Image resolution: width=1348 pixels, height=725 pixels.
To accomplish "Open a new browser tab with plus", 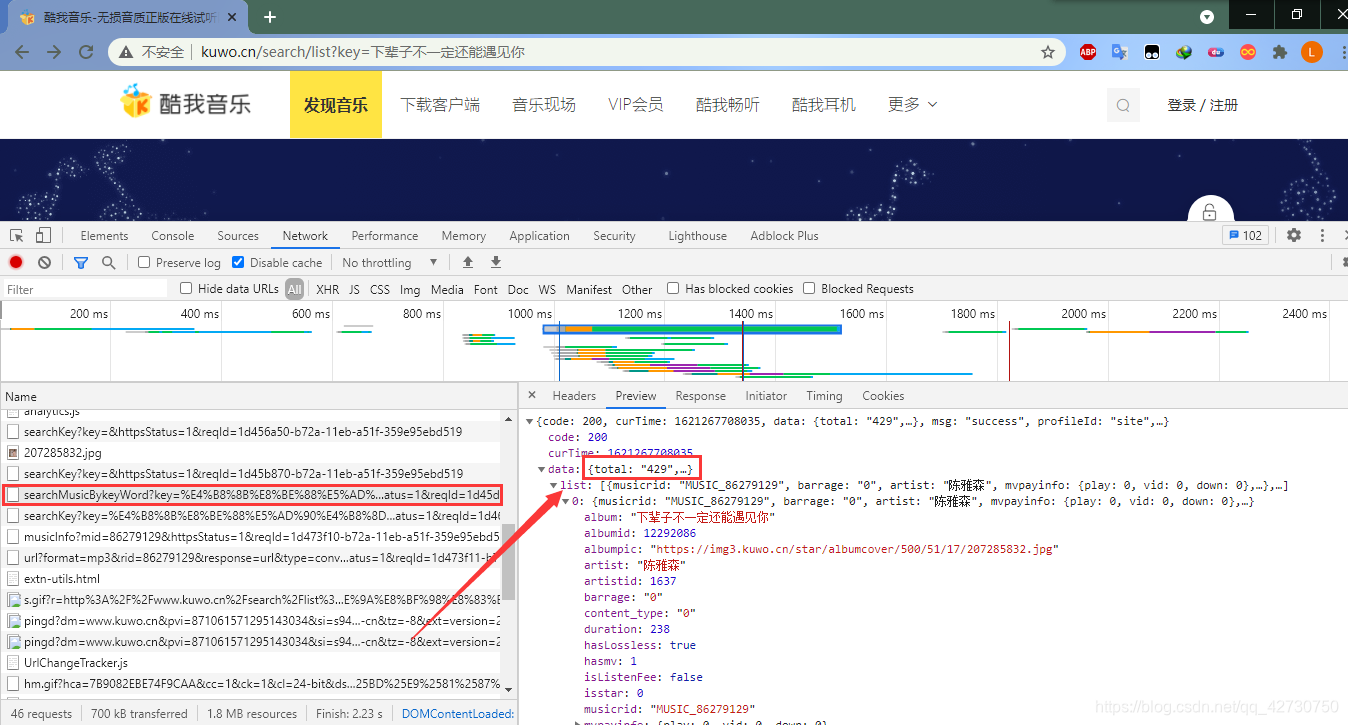I will click(269, 17).
